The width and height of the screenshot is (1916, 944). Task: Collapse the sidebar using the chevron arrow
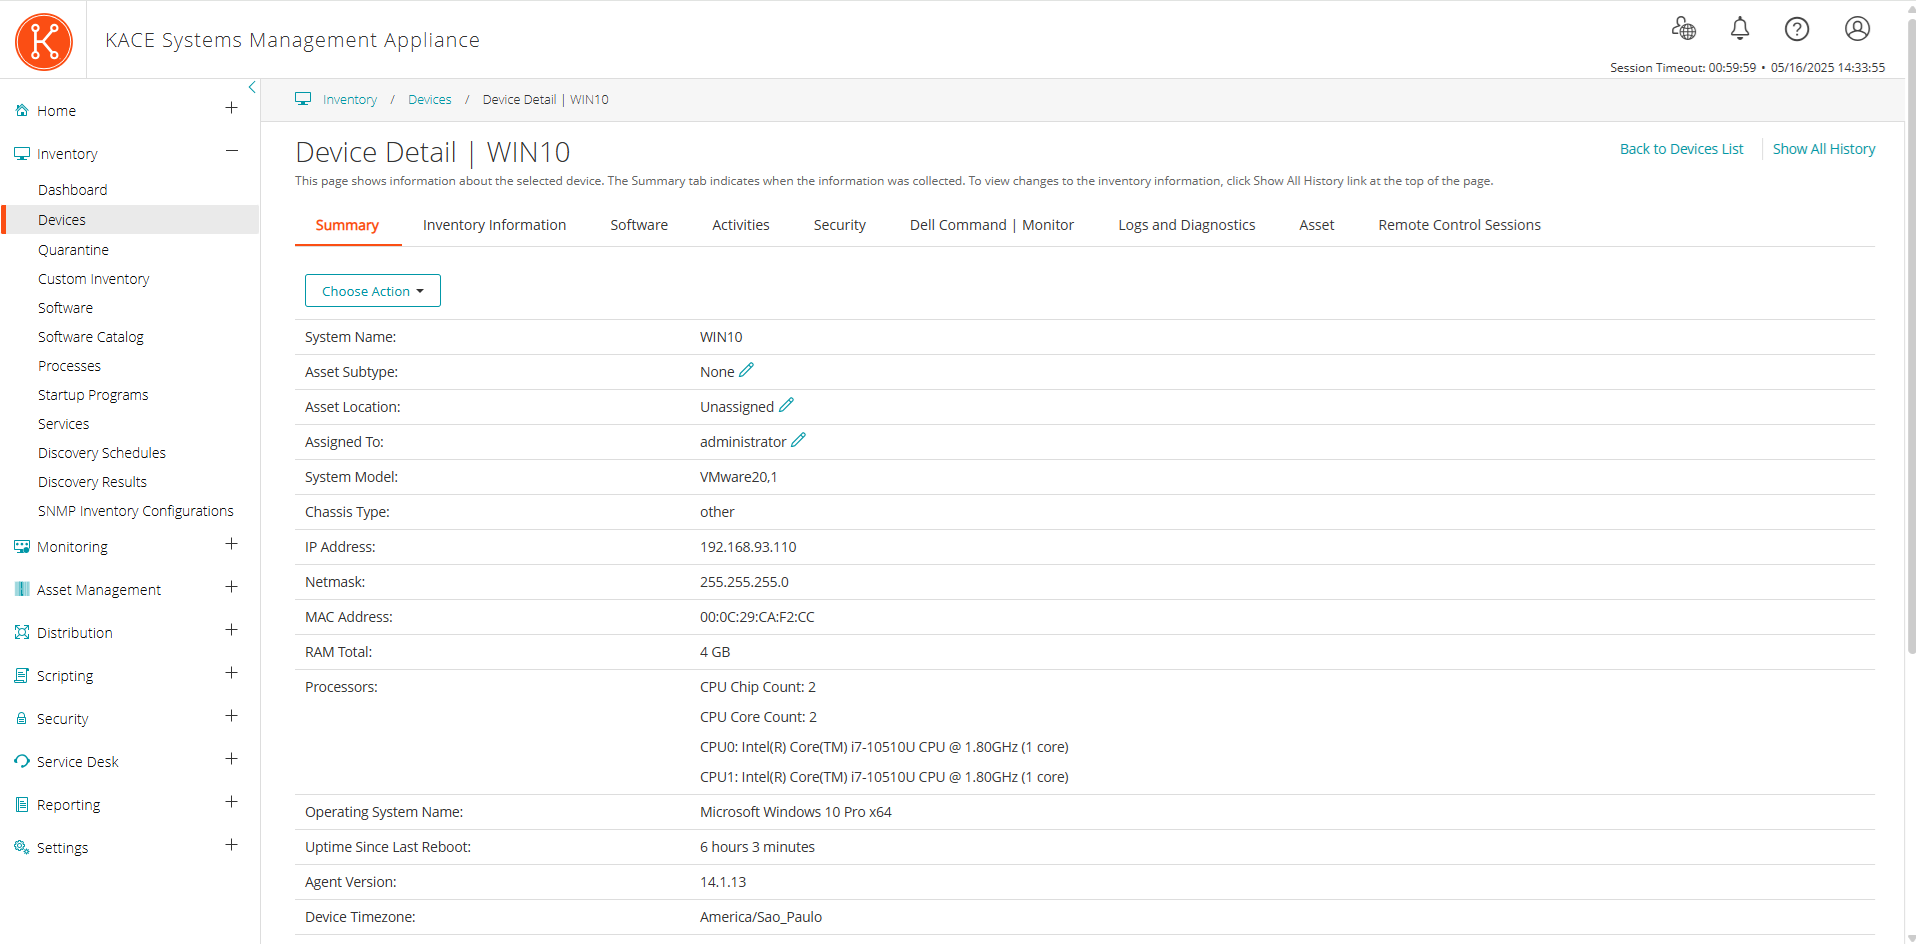(252, 88)
